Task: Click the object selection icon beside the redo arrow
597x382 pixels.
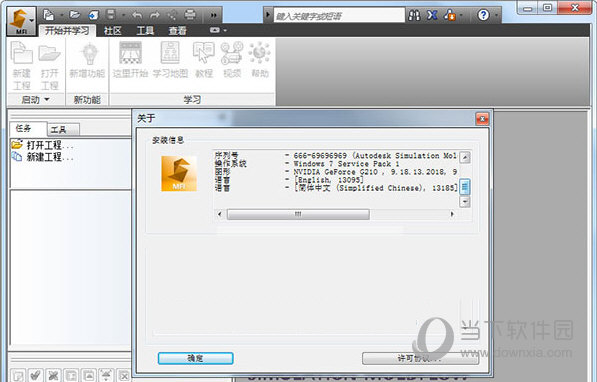Action: coord(172,15)
